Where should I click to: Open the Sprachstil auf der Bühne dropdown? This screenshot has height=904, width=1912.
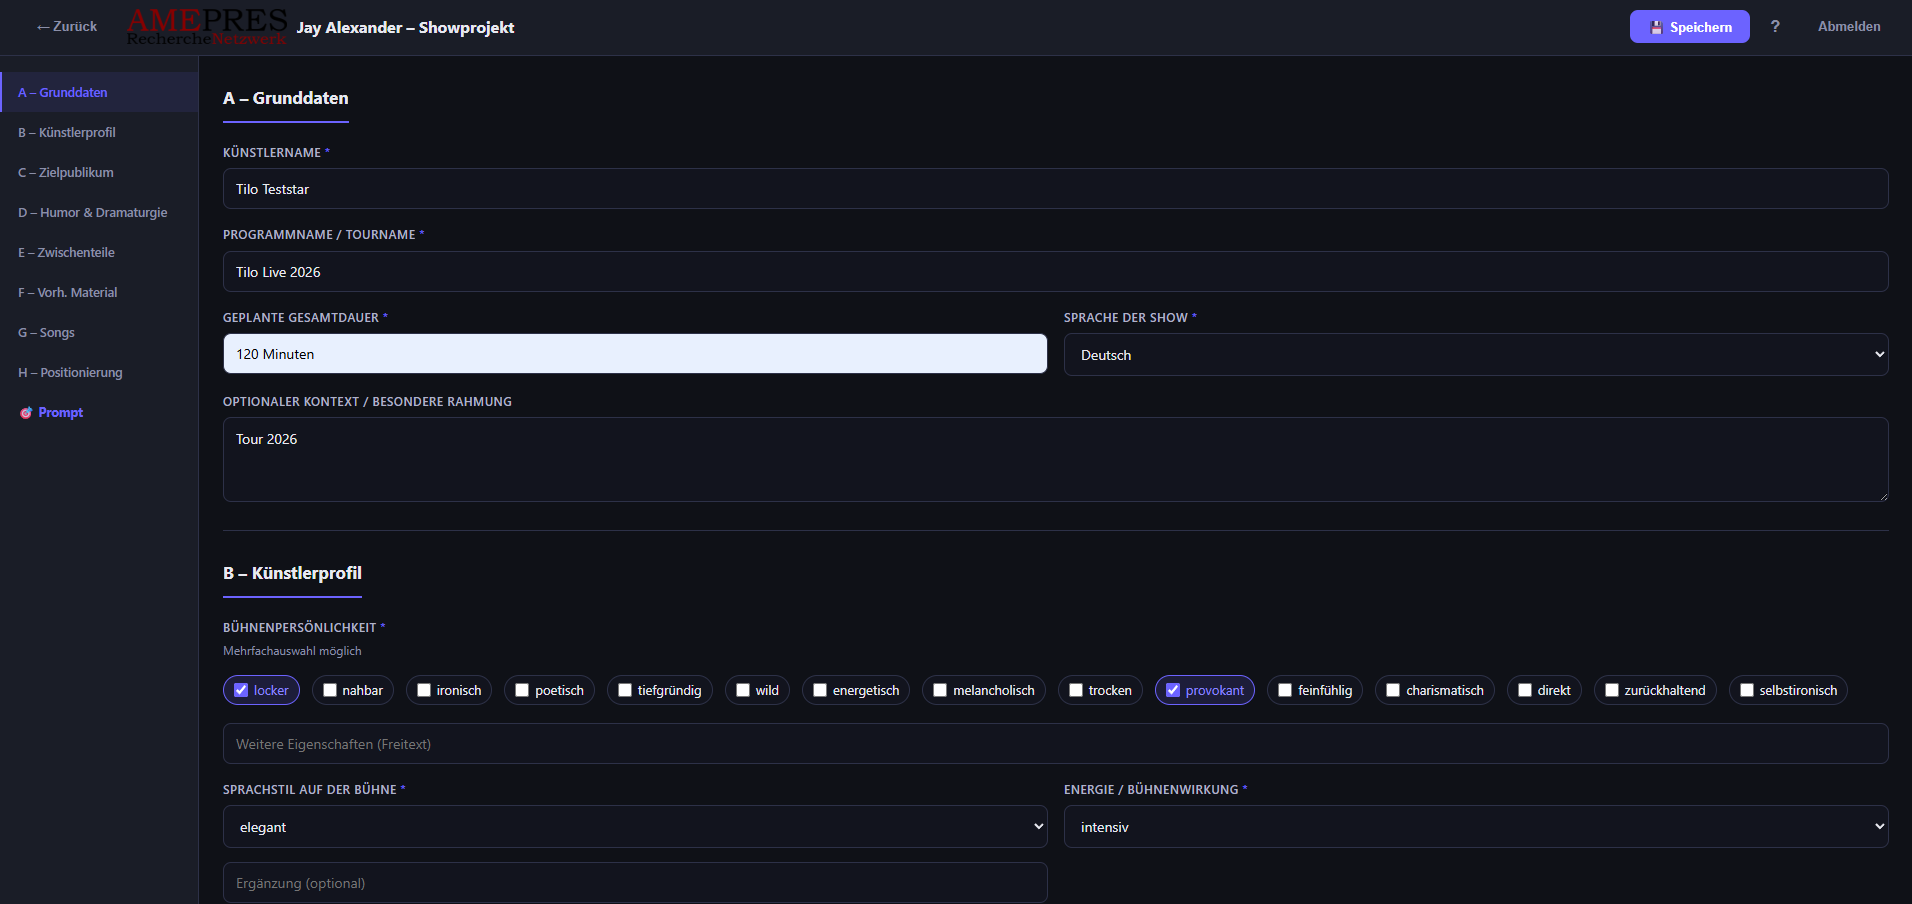(x=635, y=827)
